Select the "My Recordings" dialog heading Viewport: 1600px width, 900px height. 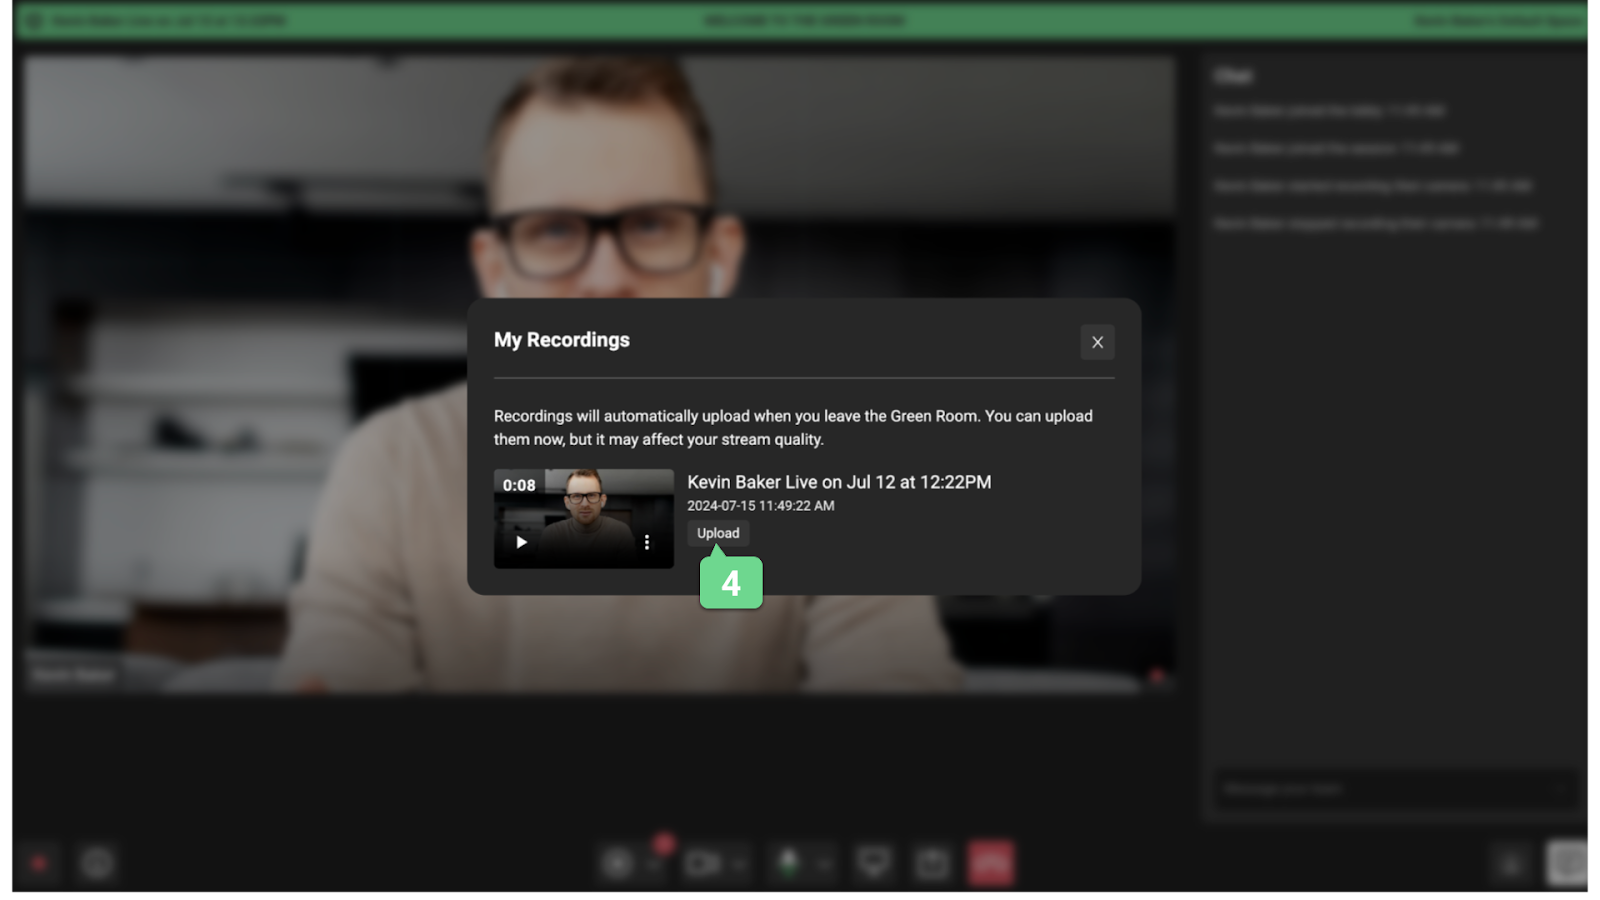click(562, 340)
